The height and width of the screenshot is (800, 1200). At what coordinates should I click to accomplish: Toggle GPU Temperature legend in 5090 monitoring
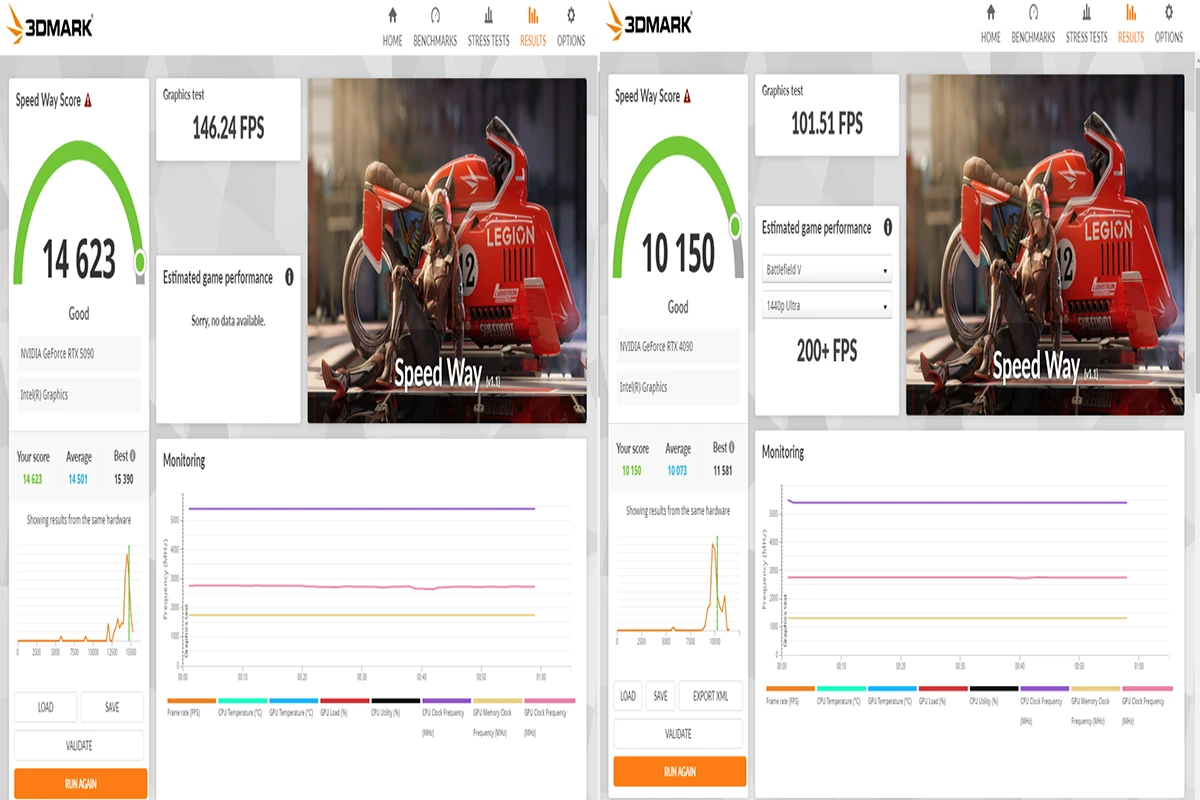pos(293,708)
